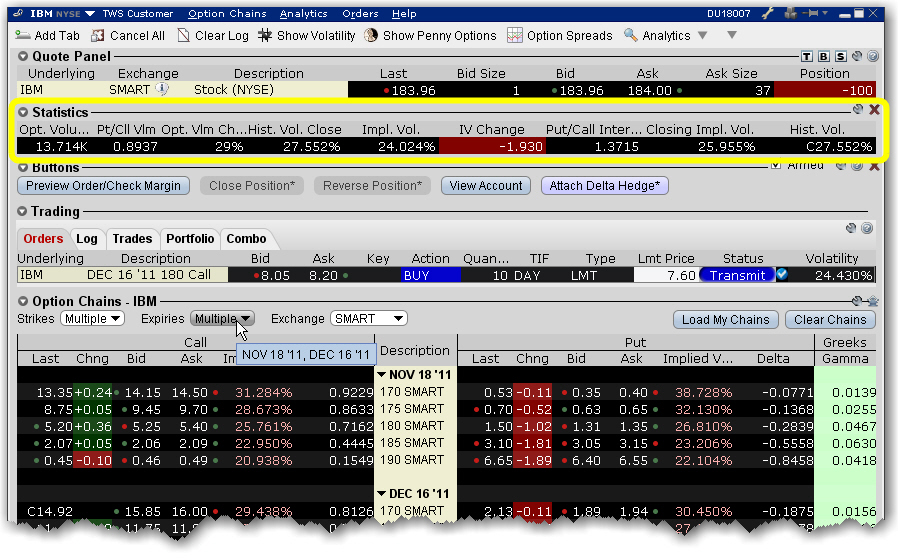Click the Show Penny Options icon
The width and height of the screenshot is (898, 560).
click(x=372, y=35)
